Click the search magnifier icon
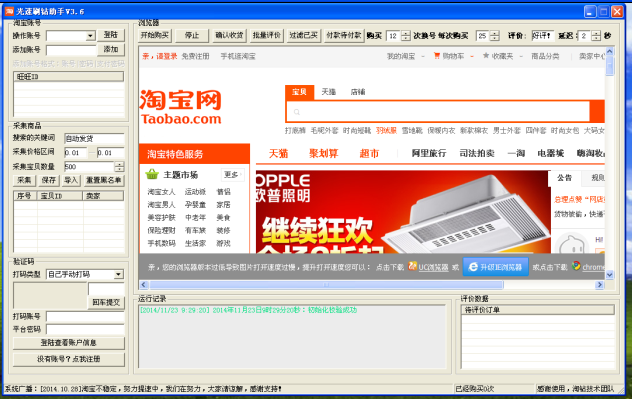632x399 pixels. (x=297, y=112)
